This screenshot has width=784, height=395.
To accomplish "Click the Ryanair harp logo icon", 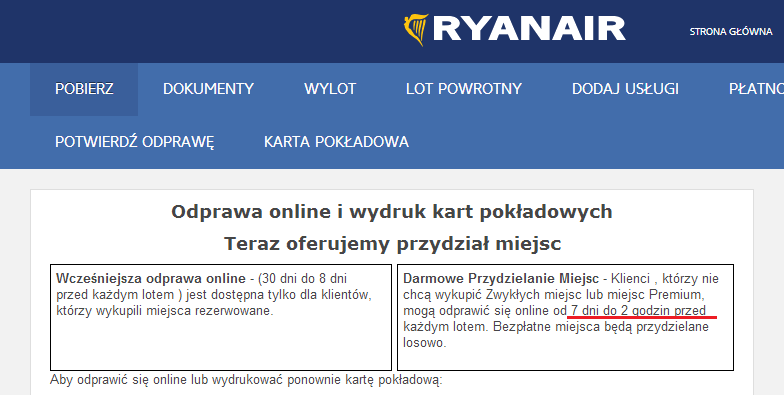I will tap(416, 30).
